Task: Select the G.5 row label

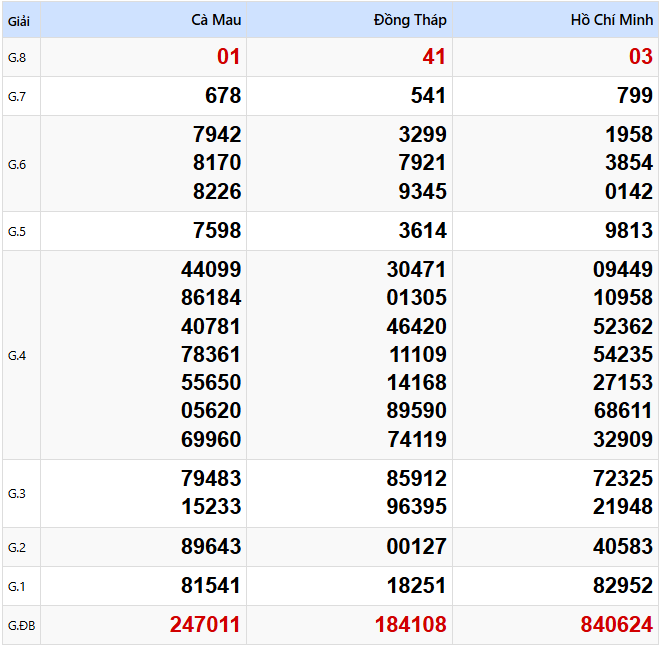Action: pyautogui.click(x=17, y=231)
